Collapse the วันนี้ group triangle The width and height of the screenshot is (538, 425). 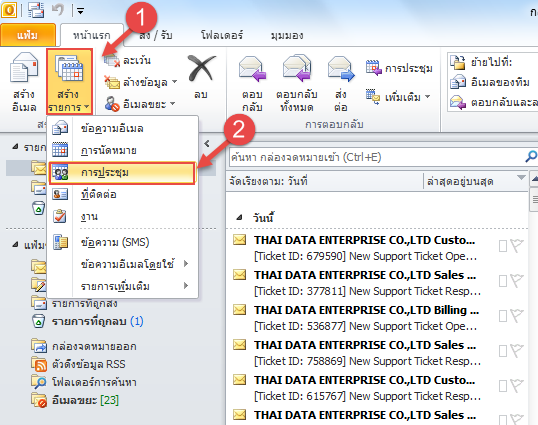(239, 217)
